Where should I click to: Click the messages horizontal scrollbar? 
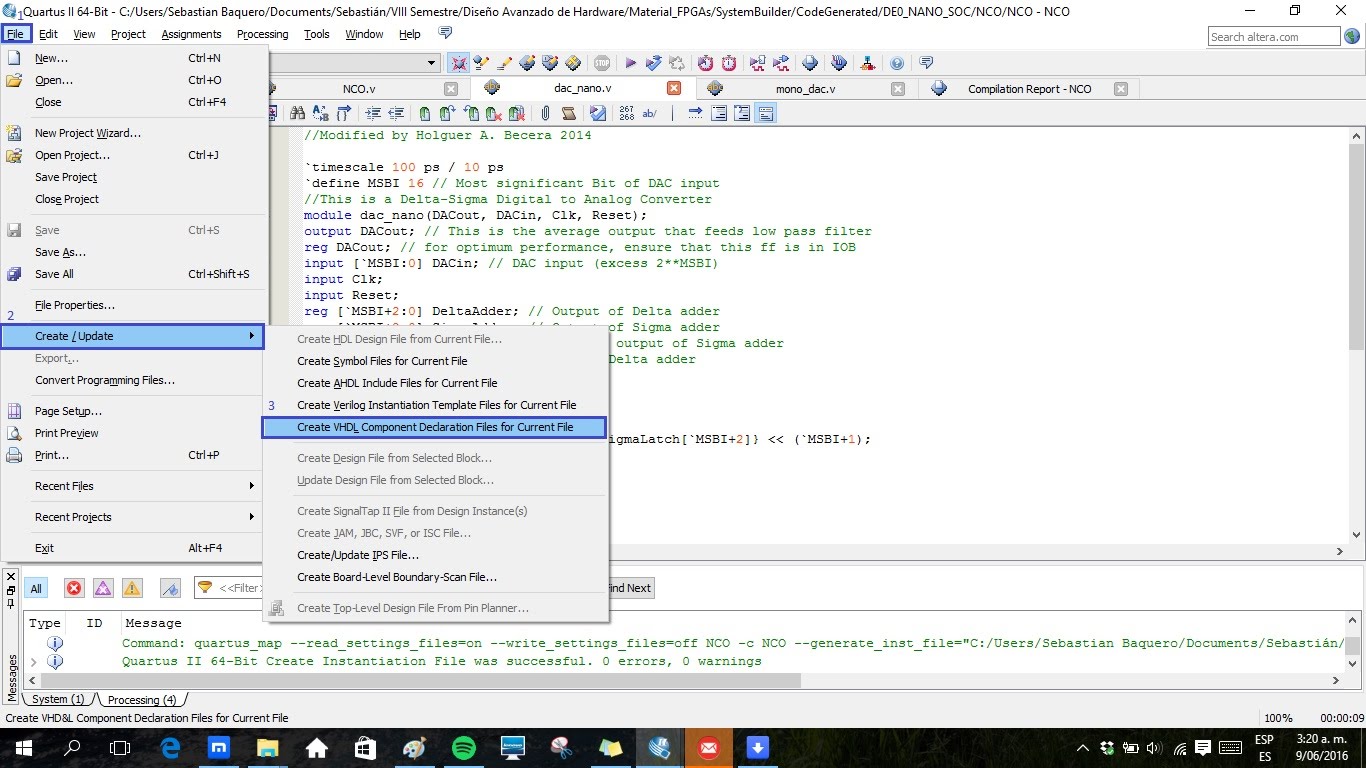[684, 680]
